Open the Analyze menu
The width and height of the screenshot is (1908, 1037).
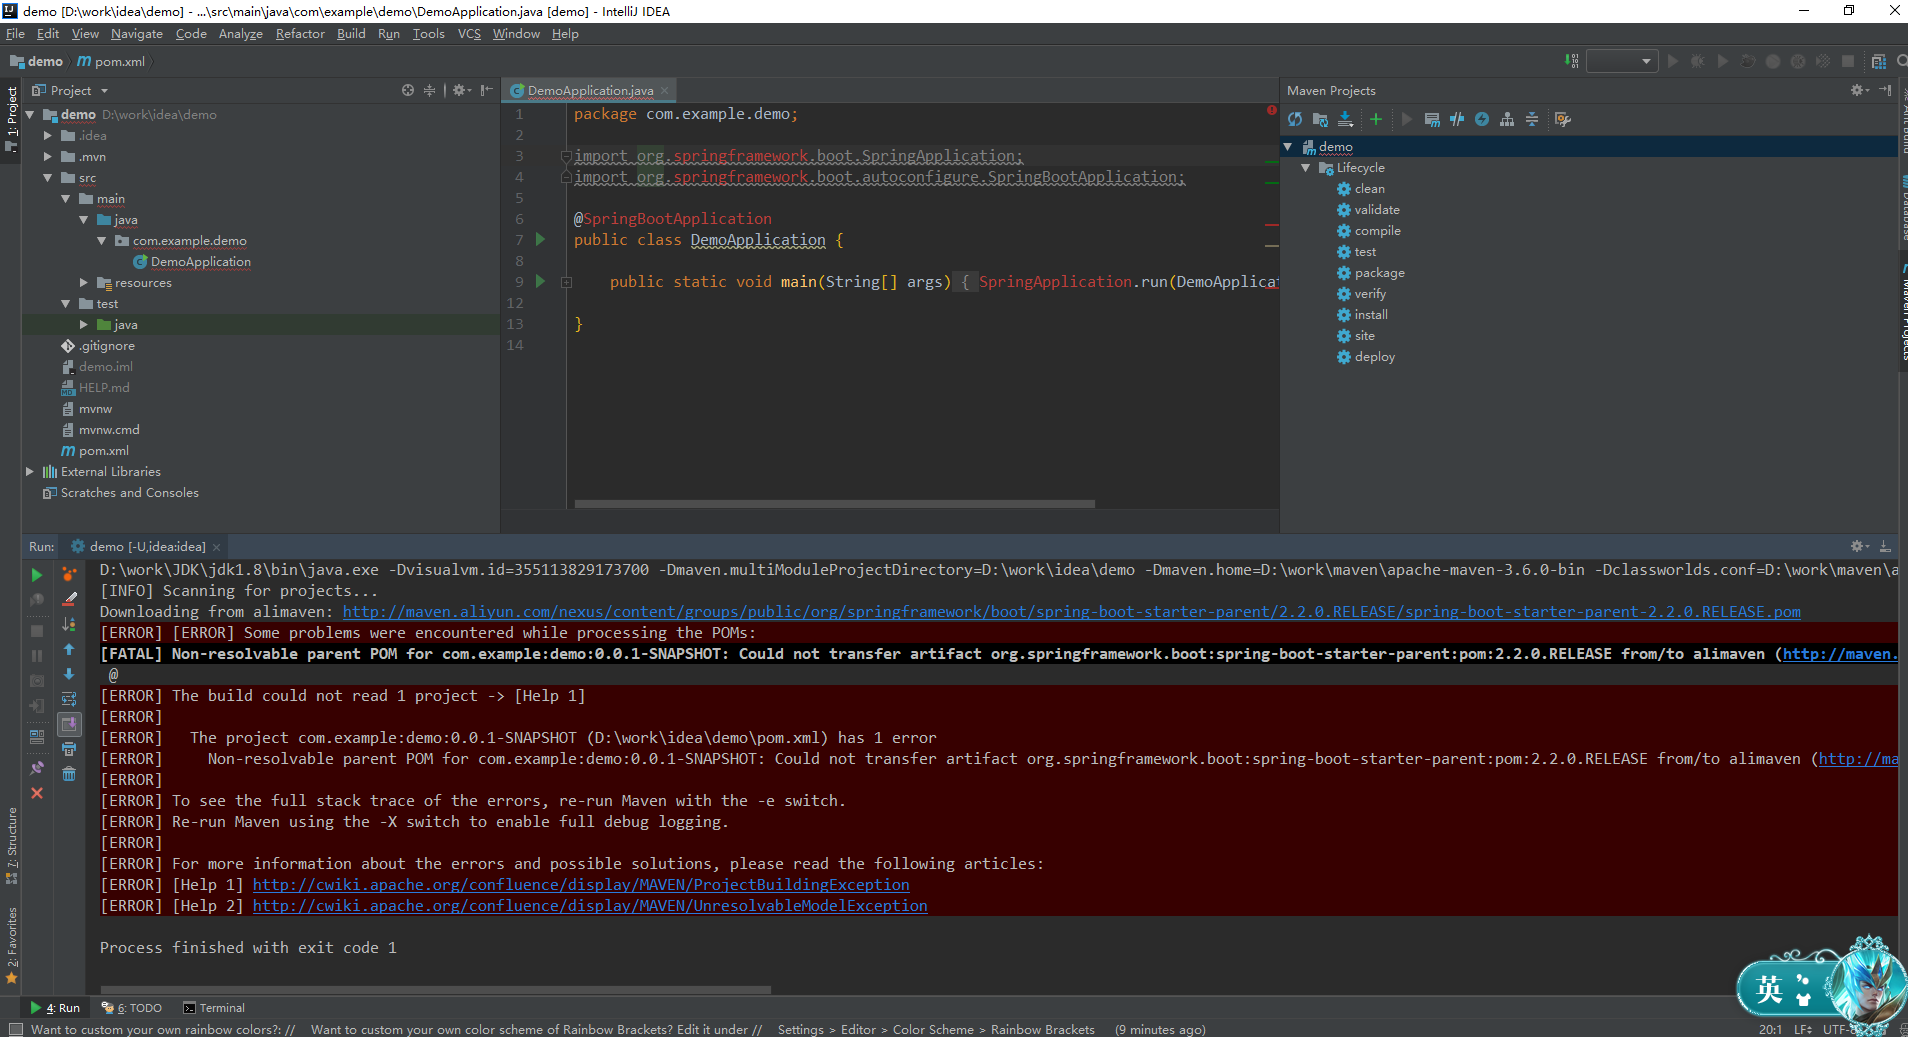(241, 34)
